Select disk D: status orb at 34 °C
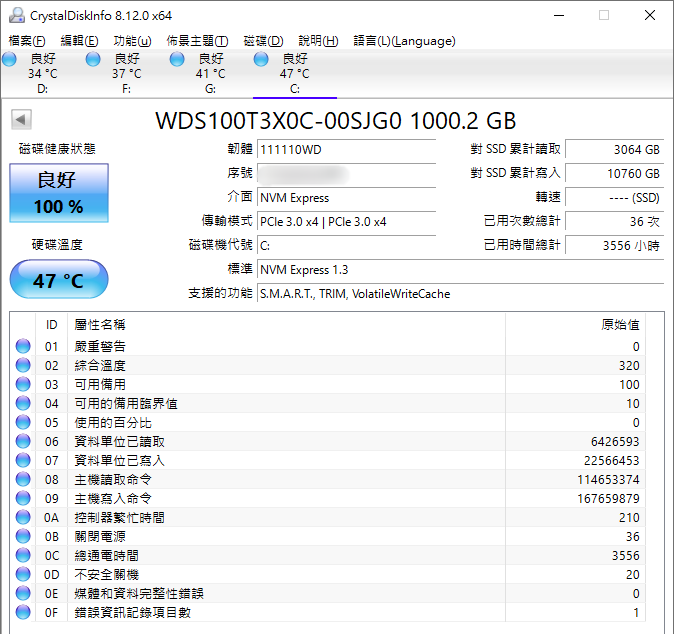This screenshot has width=674, height=634. (9, 59)
